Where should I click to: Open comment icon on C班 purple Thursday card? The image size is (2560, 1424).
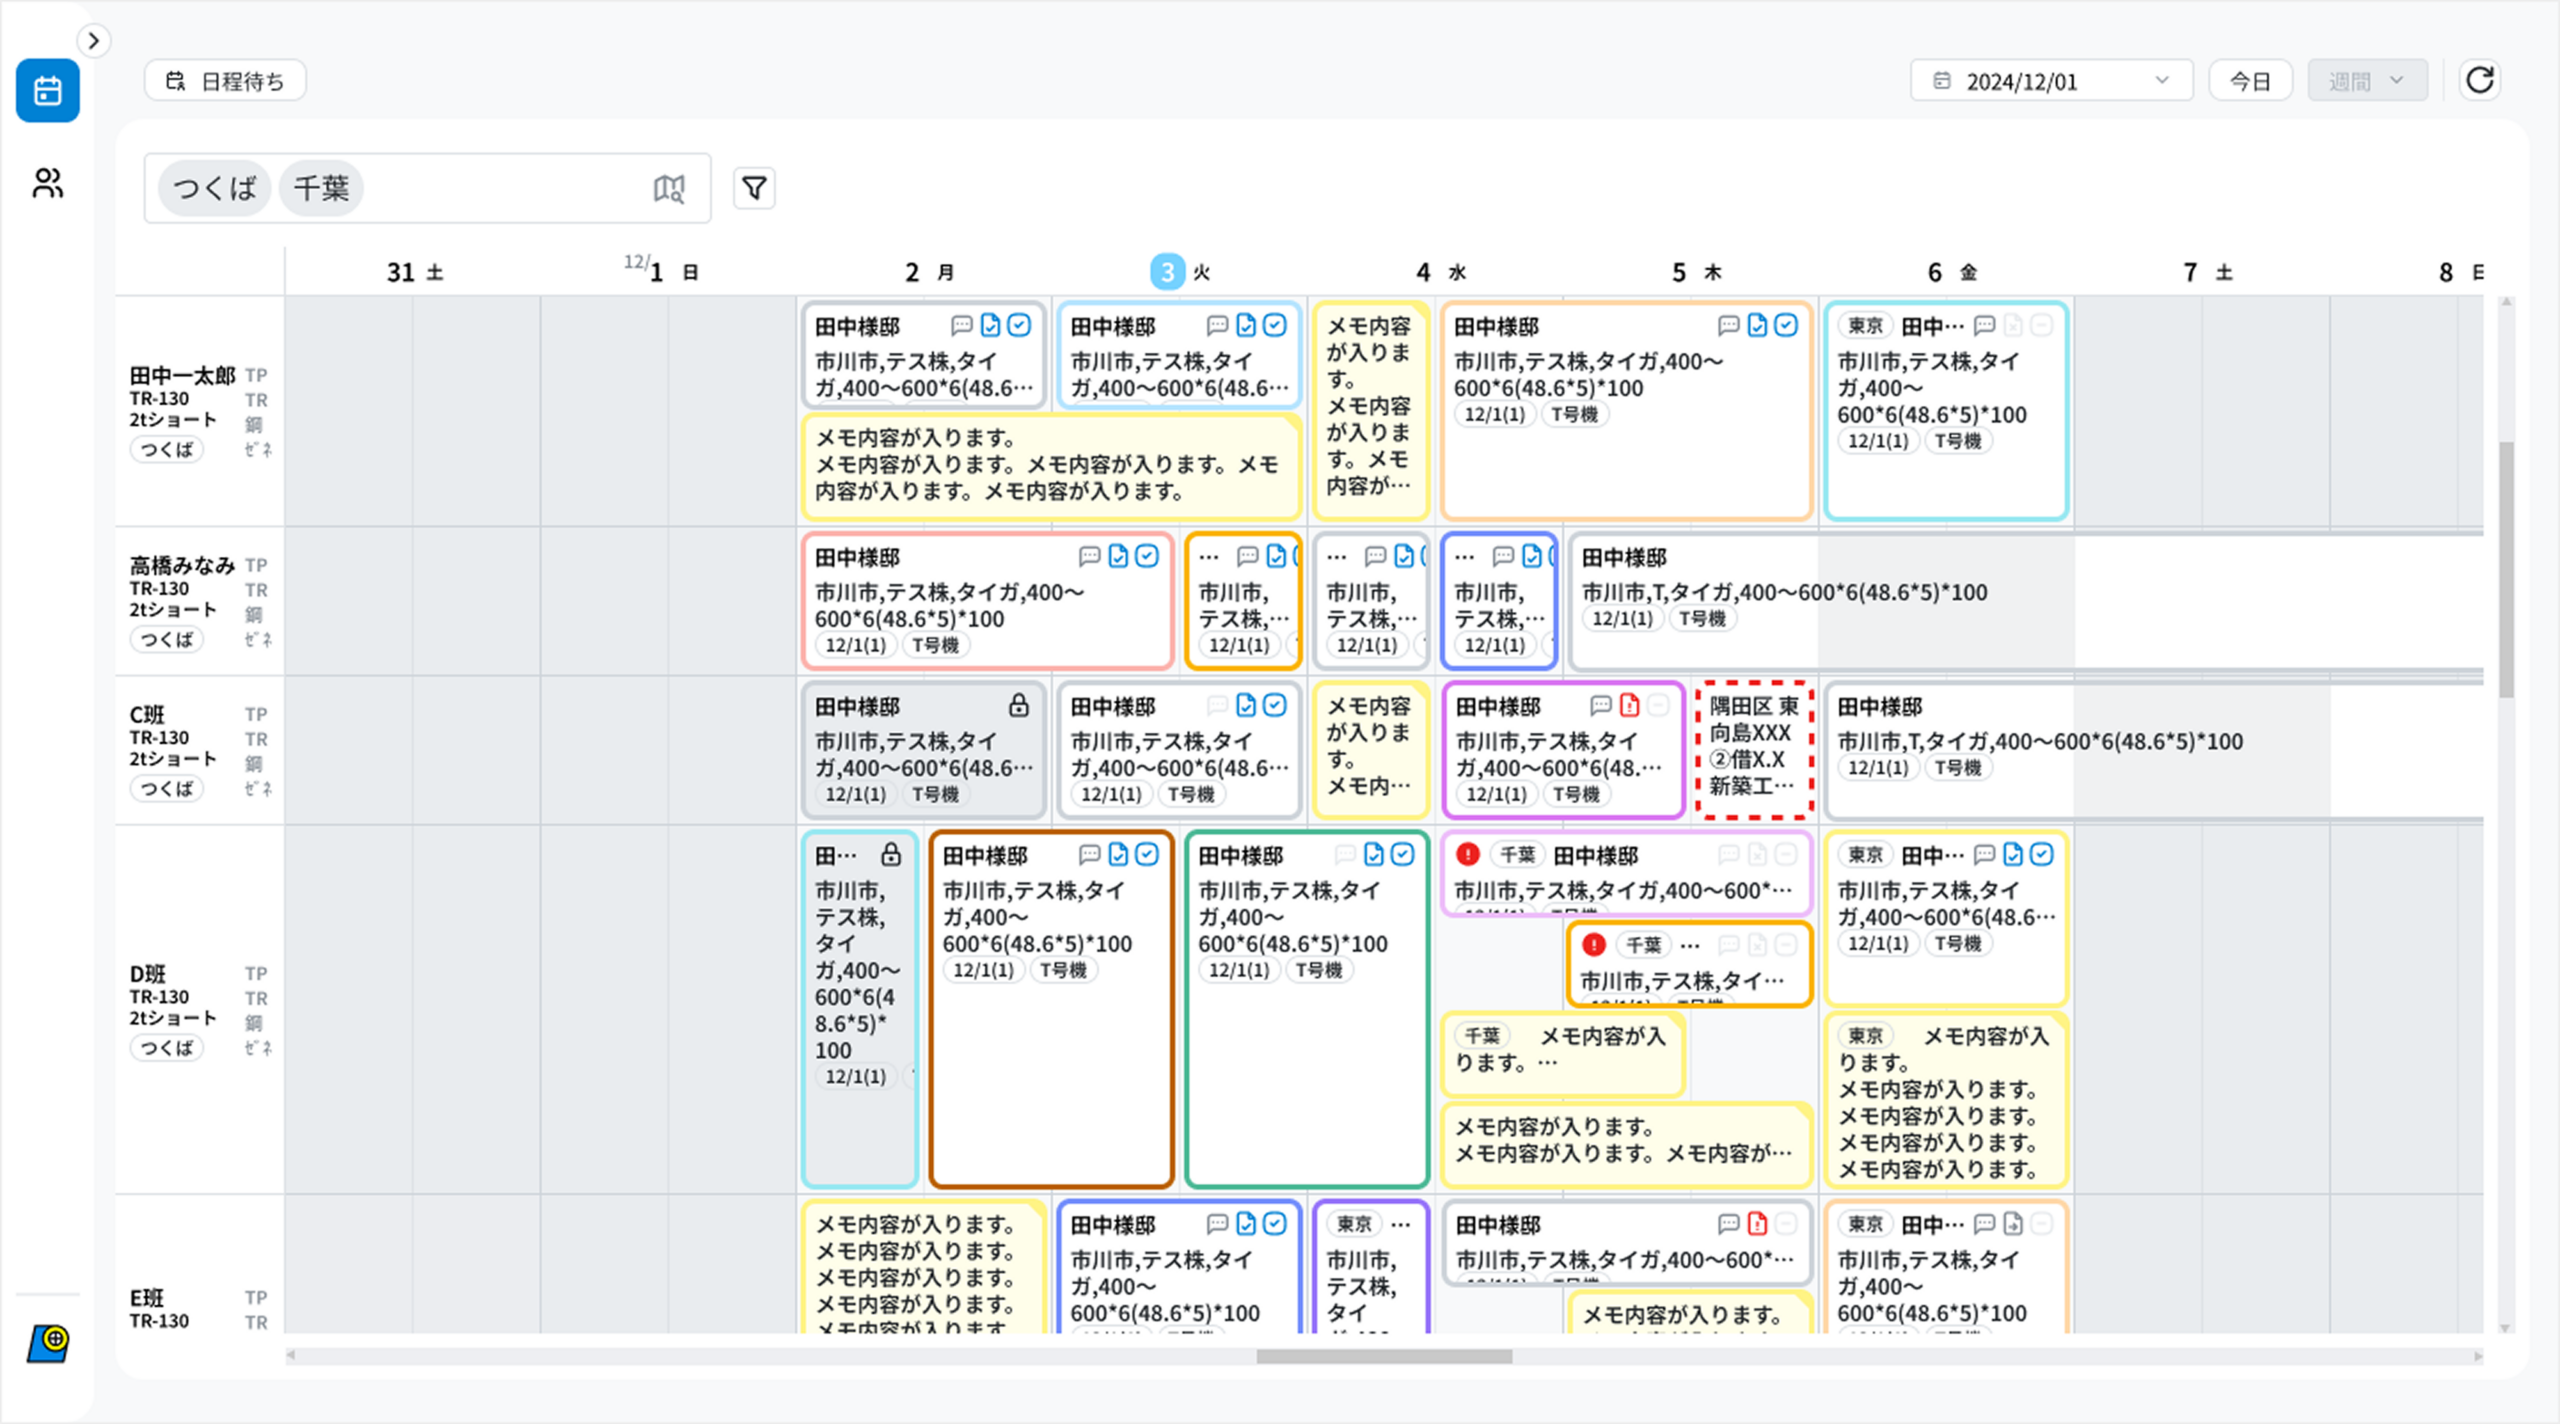point(1601,705)
